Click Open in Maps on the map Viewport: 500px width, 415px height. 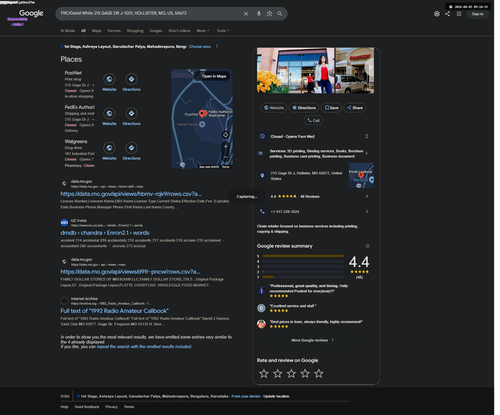click(x=213, y=76)
